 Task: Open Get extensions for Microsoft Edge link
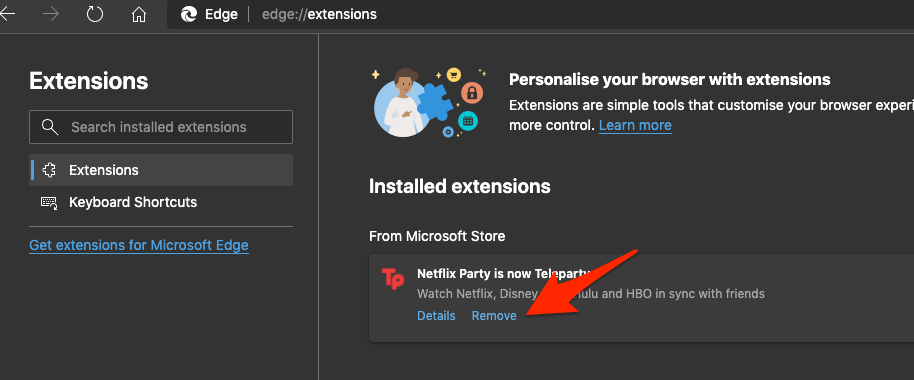pos(139,245)
